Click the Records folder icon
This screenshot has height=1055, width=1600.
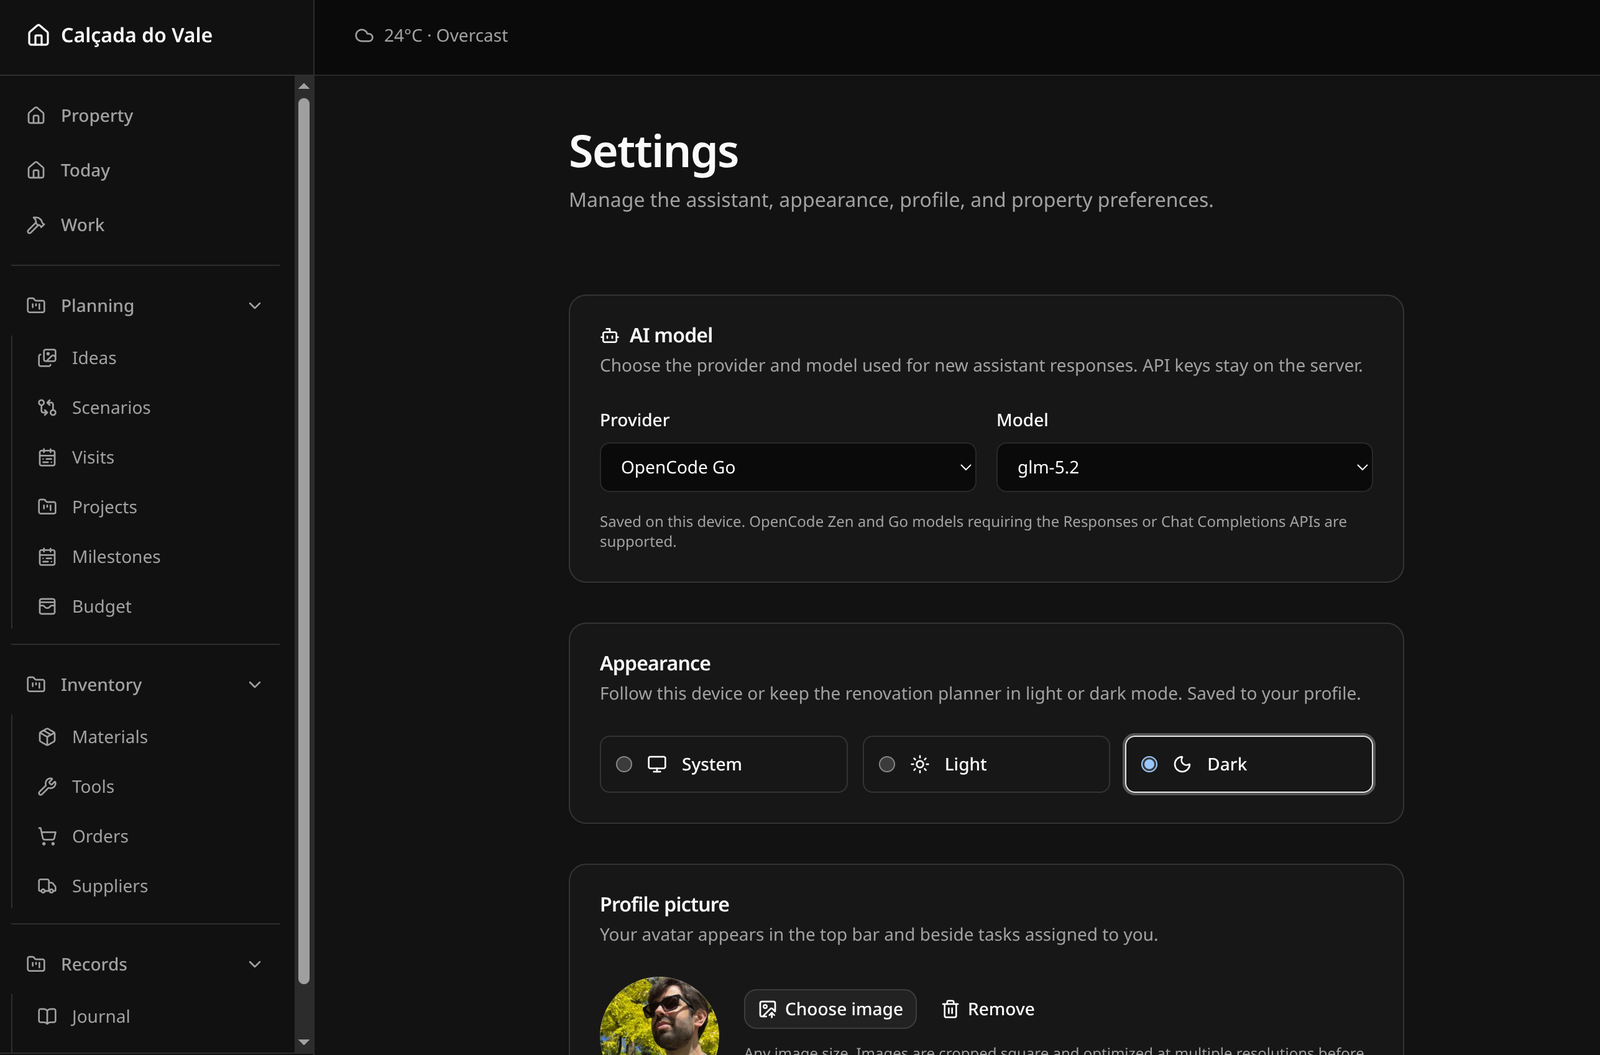[x=36, y=964]
